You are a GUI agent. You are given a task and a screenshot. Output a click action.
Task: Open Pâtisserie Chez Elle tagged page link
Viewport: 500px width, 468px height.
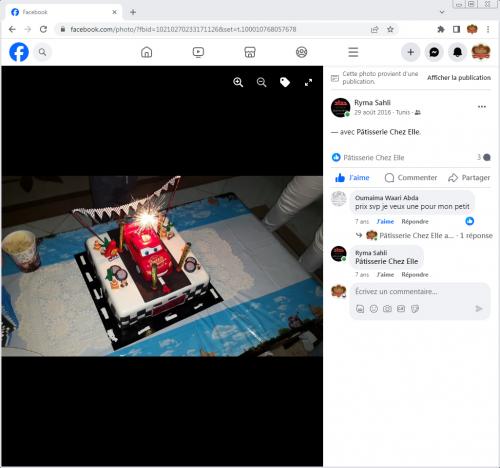pos(388,132)
